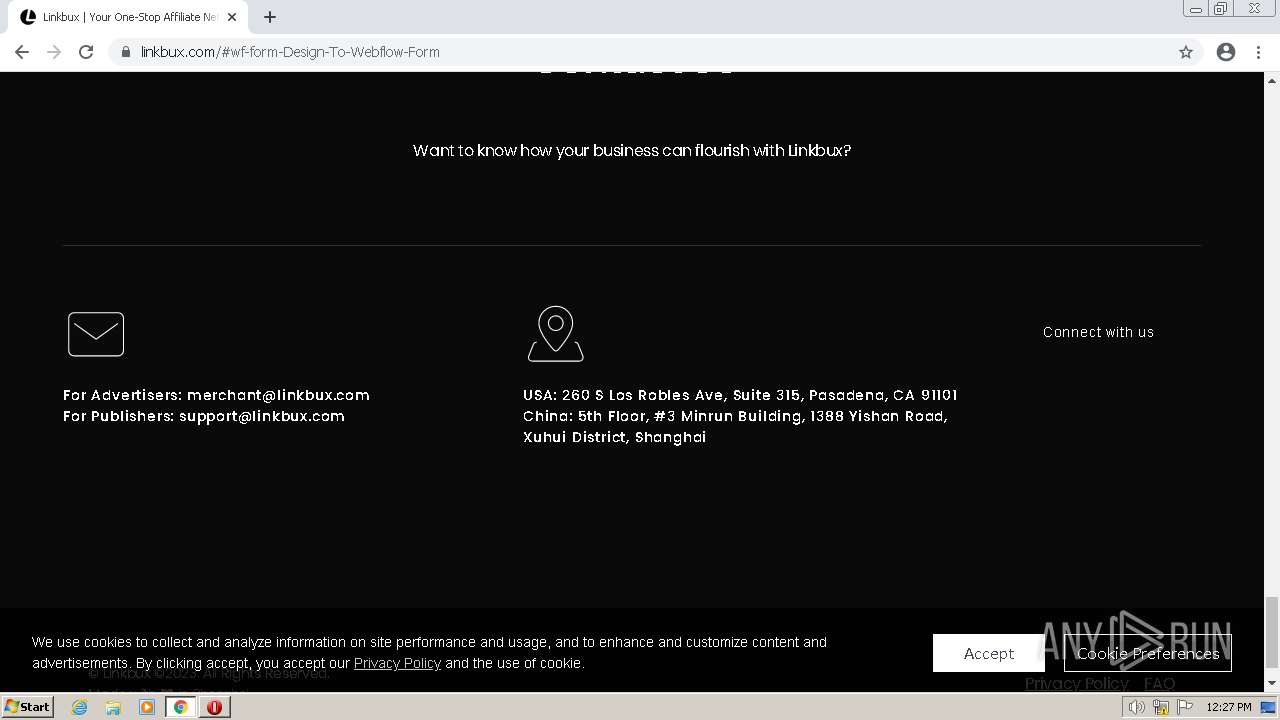
Task: Open the Chrome profile avatar menu
Action: [x=1226, y=52]
